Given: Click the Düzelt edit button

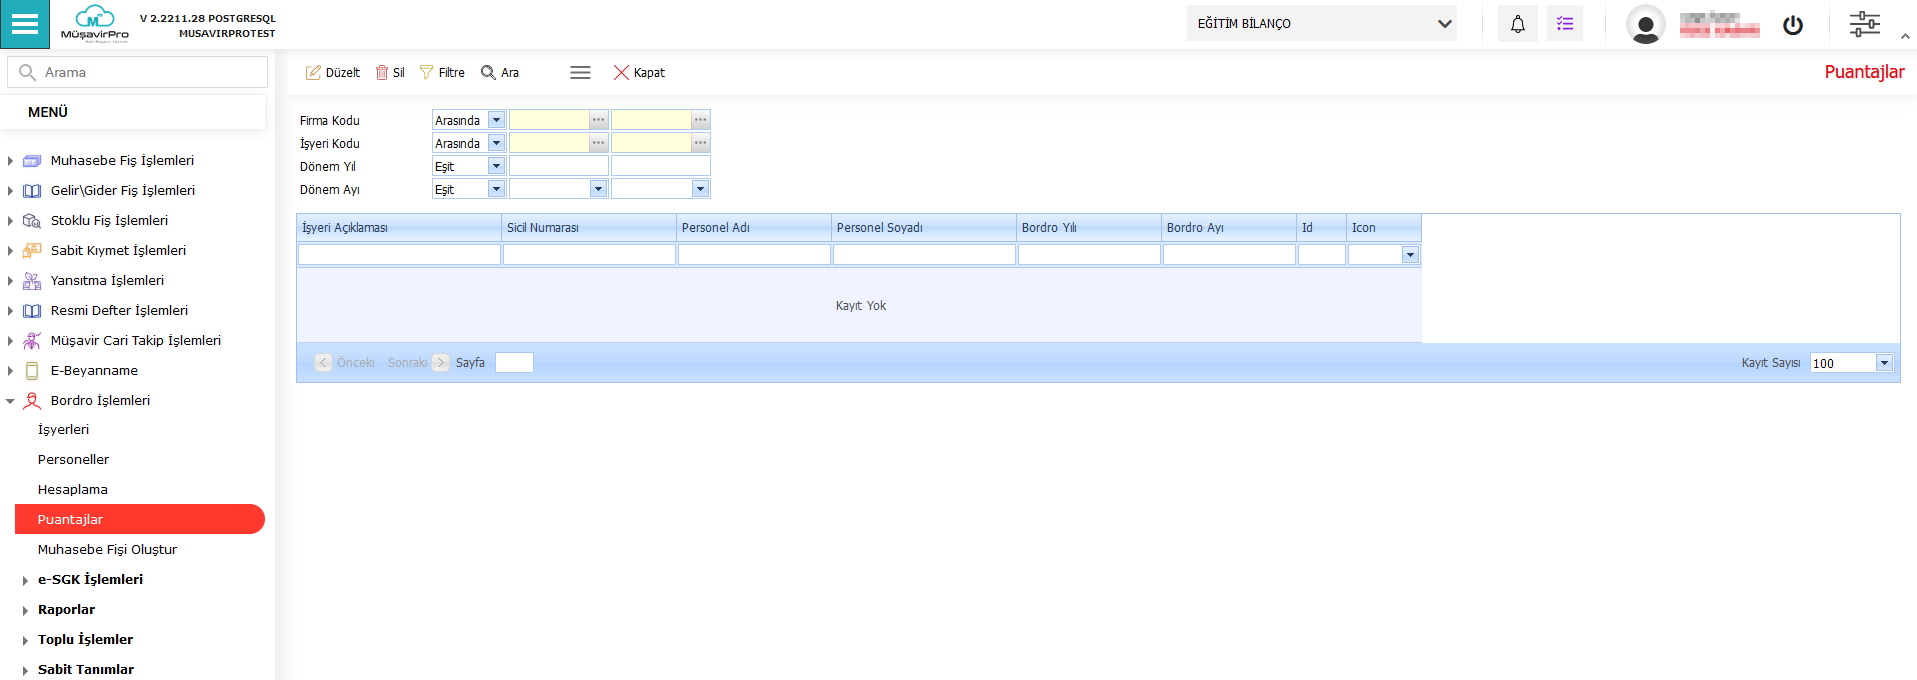Looking at the screenshot, I should click(333, 72).
